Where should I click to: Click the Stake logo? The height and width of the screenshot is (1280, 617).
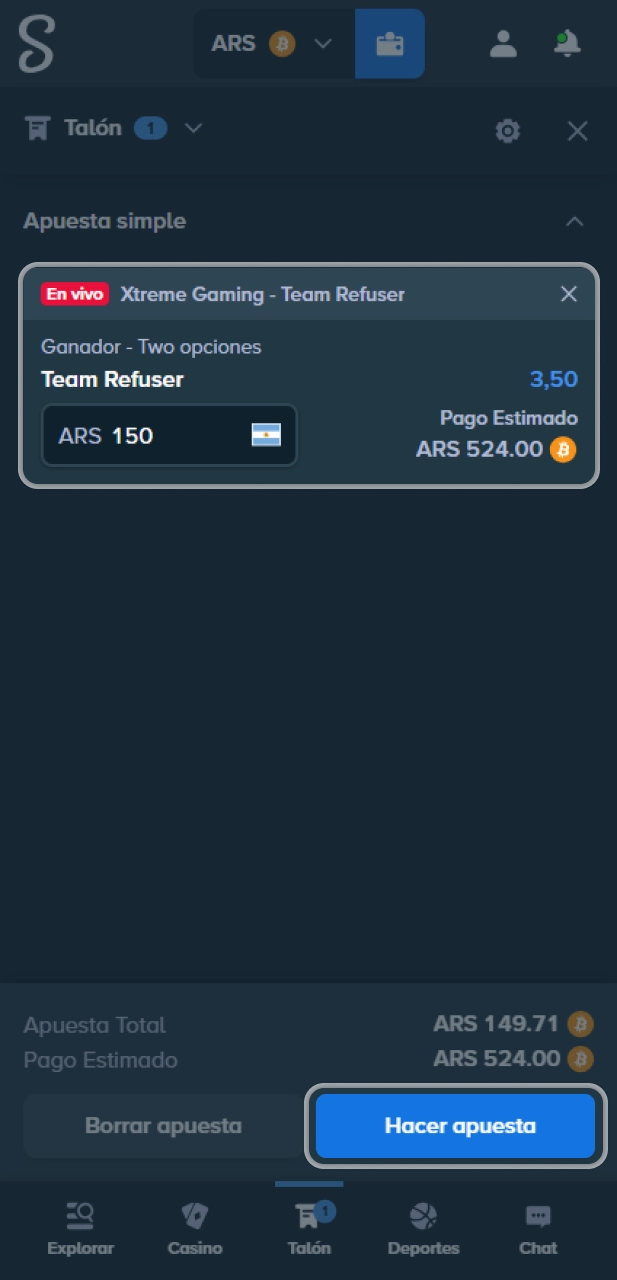click(x=34, y=44)
